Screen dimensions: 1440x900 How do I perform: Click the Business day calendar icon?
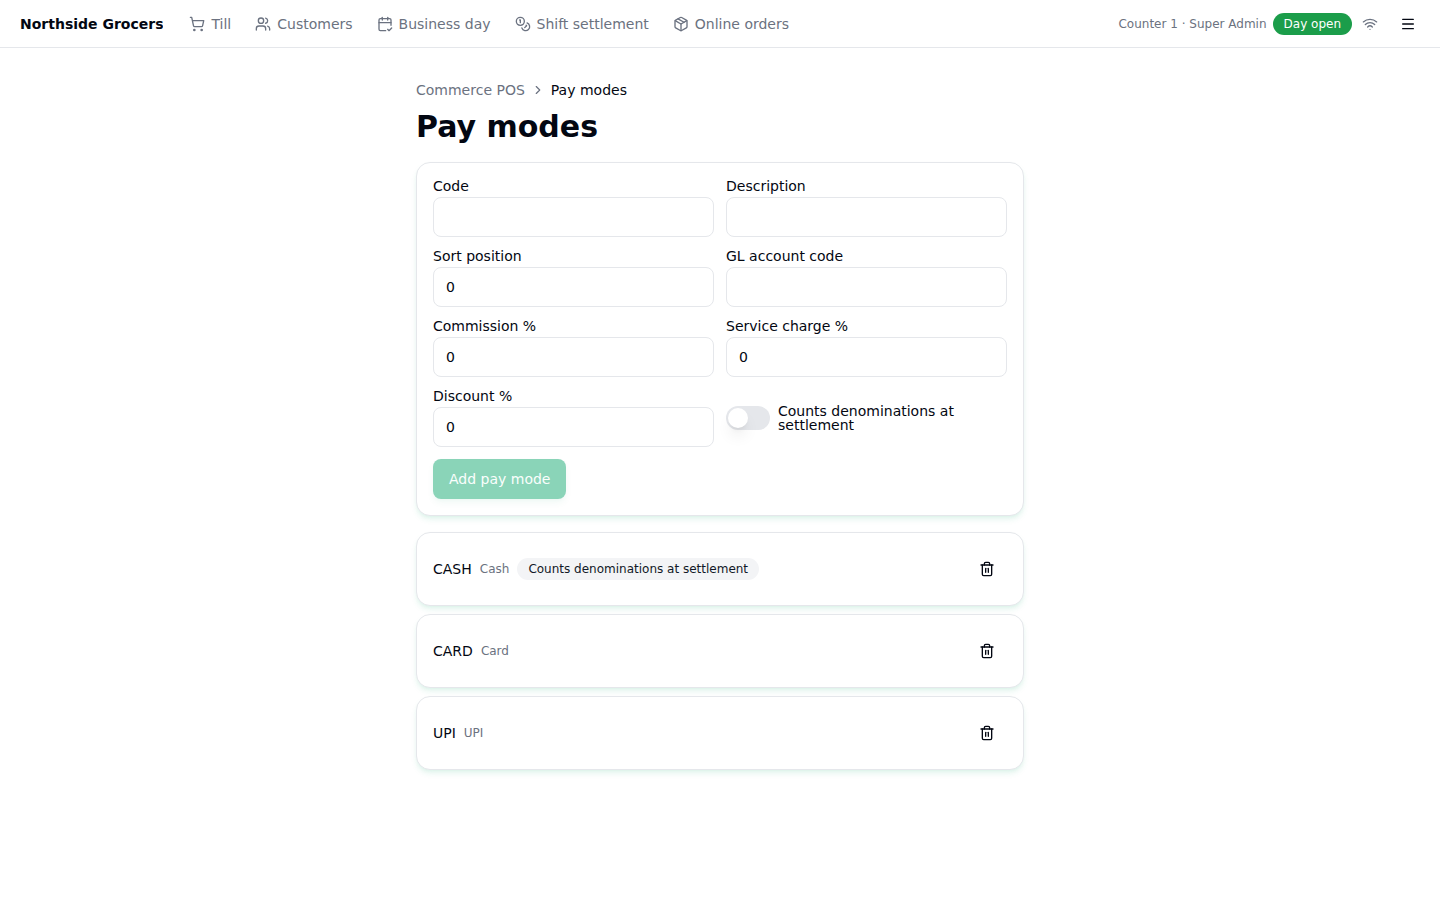[385, 24]
